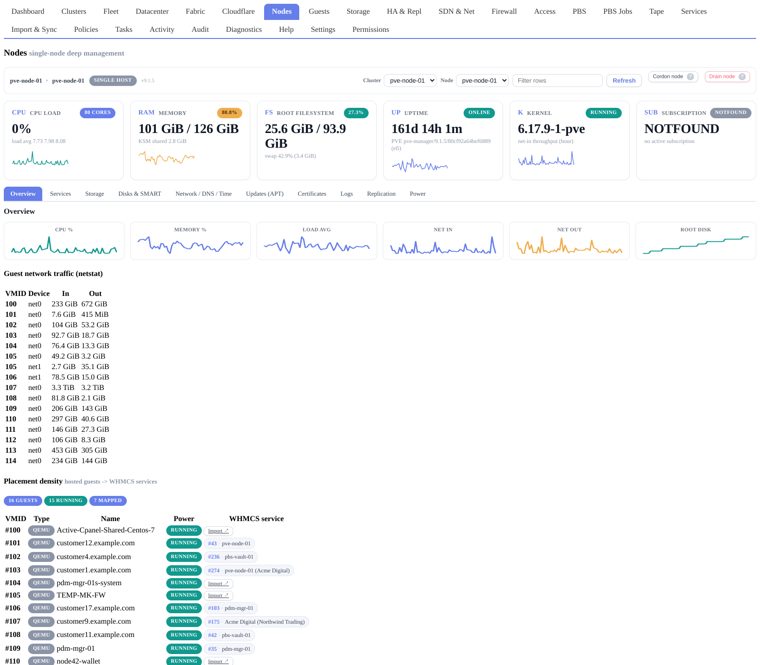
Task: Open Import & Sync navigation item
Action: 34,29
